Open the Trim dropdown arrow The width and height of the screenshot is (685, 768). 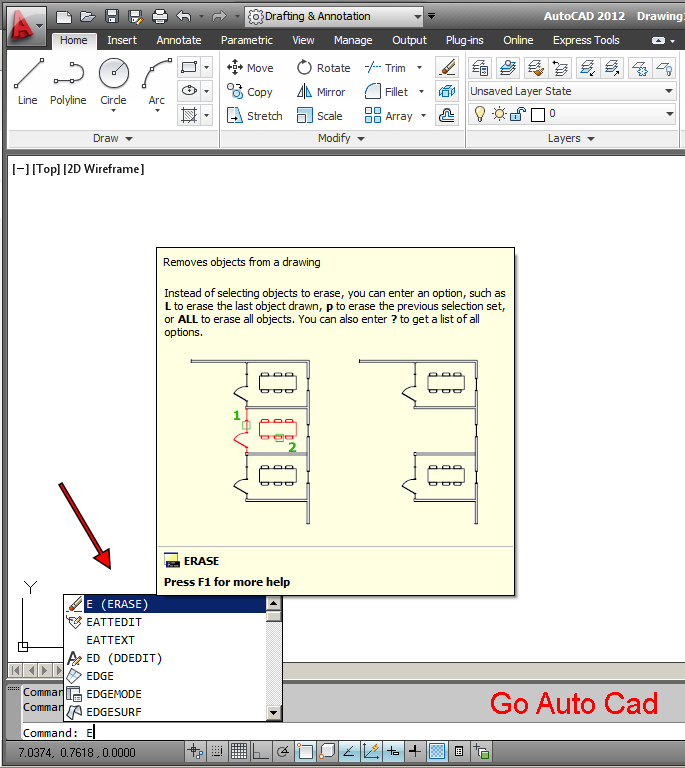point(420,68)
